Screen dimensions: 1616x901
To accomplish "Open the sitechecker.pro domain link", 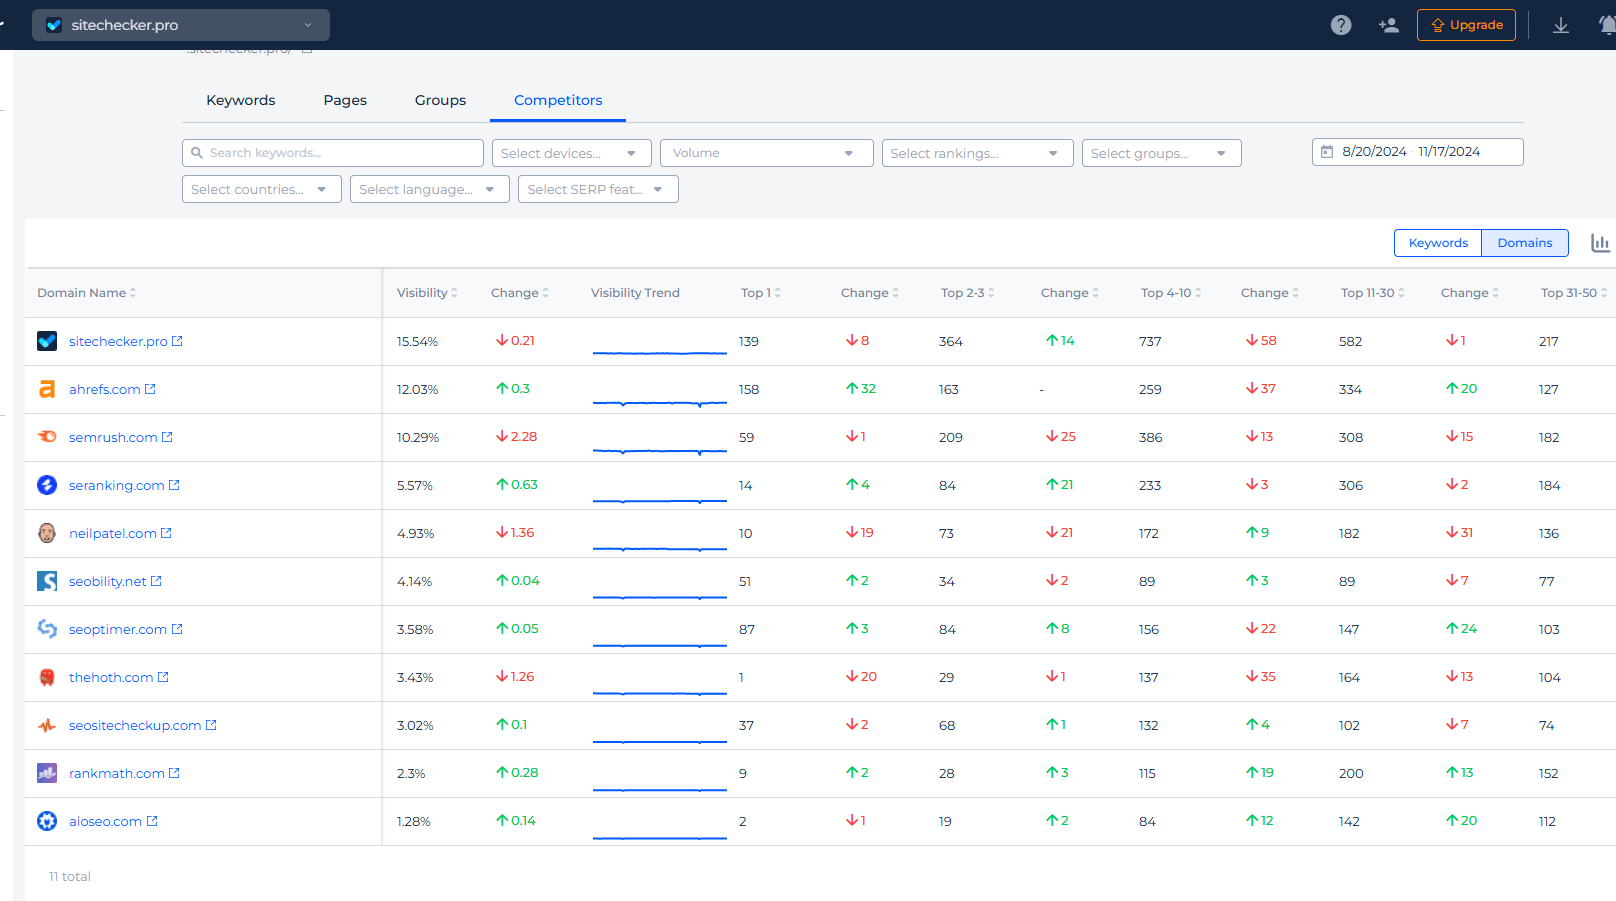I will pyautogui.click(x=118, y=341).
